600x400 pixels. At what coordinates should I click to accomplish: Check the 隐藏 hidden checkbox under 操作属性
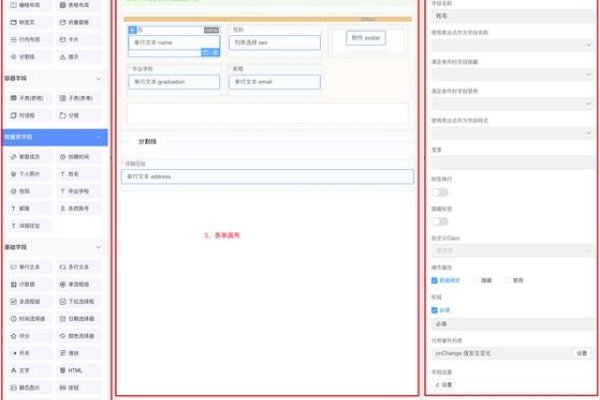click(476, 281)
